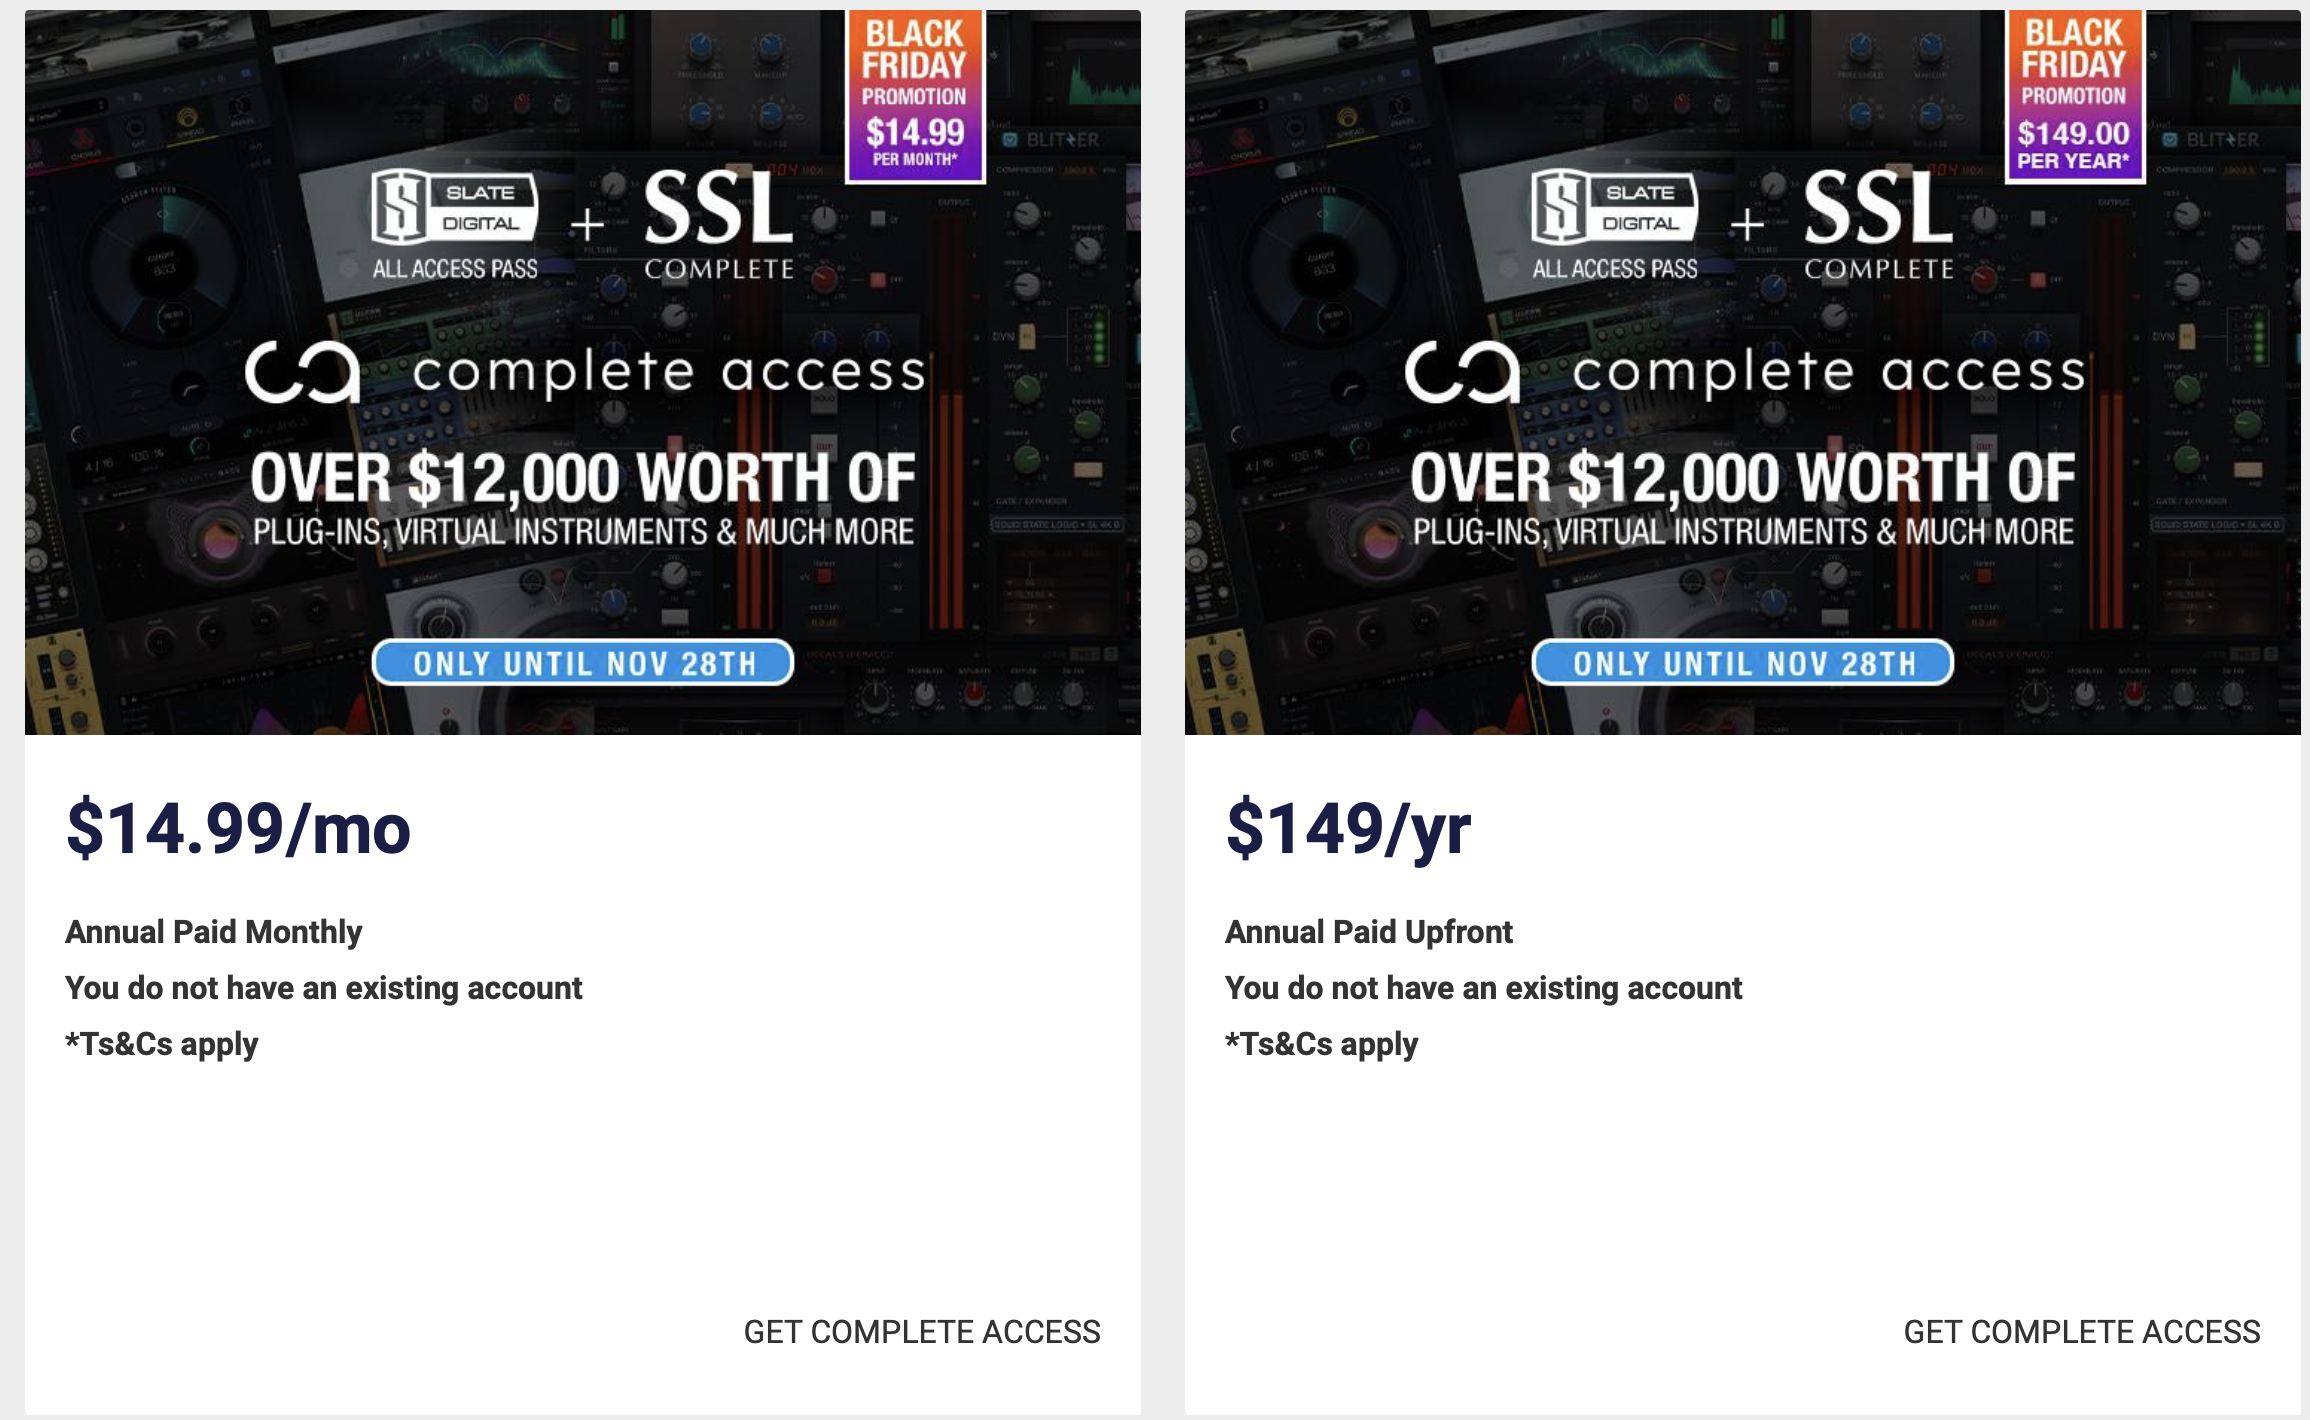Click SSL Complete logo on monthly banner
The width and height of the screenshot is (2310, 1420).
[719, 225]
